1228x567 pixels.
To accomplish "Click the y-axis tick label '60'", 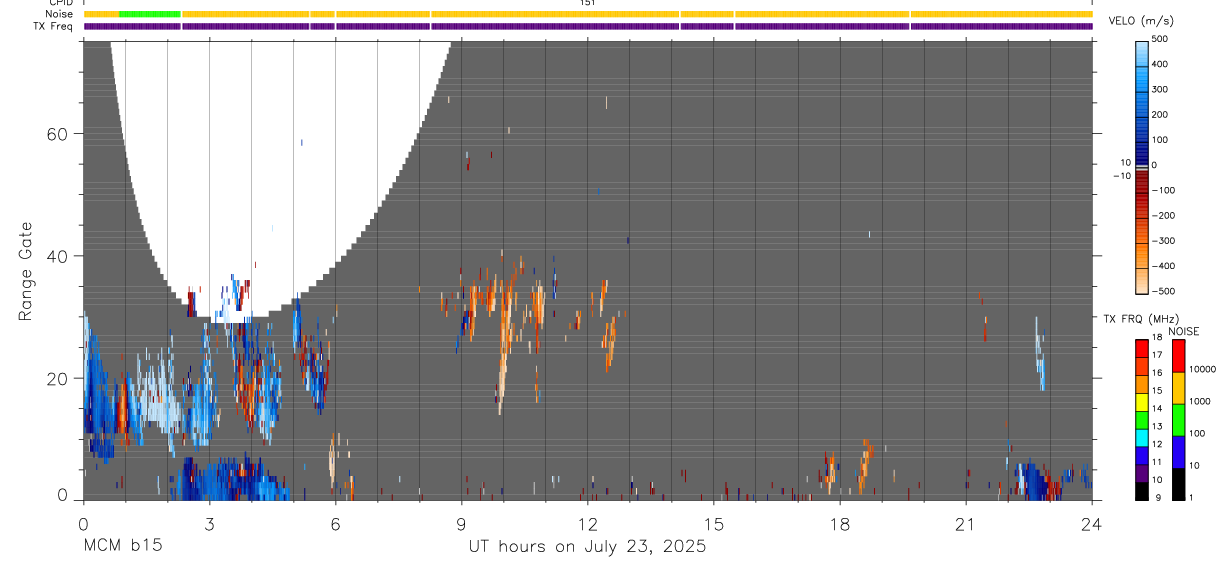I will (56, 134).
